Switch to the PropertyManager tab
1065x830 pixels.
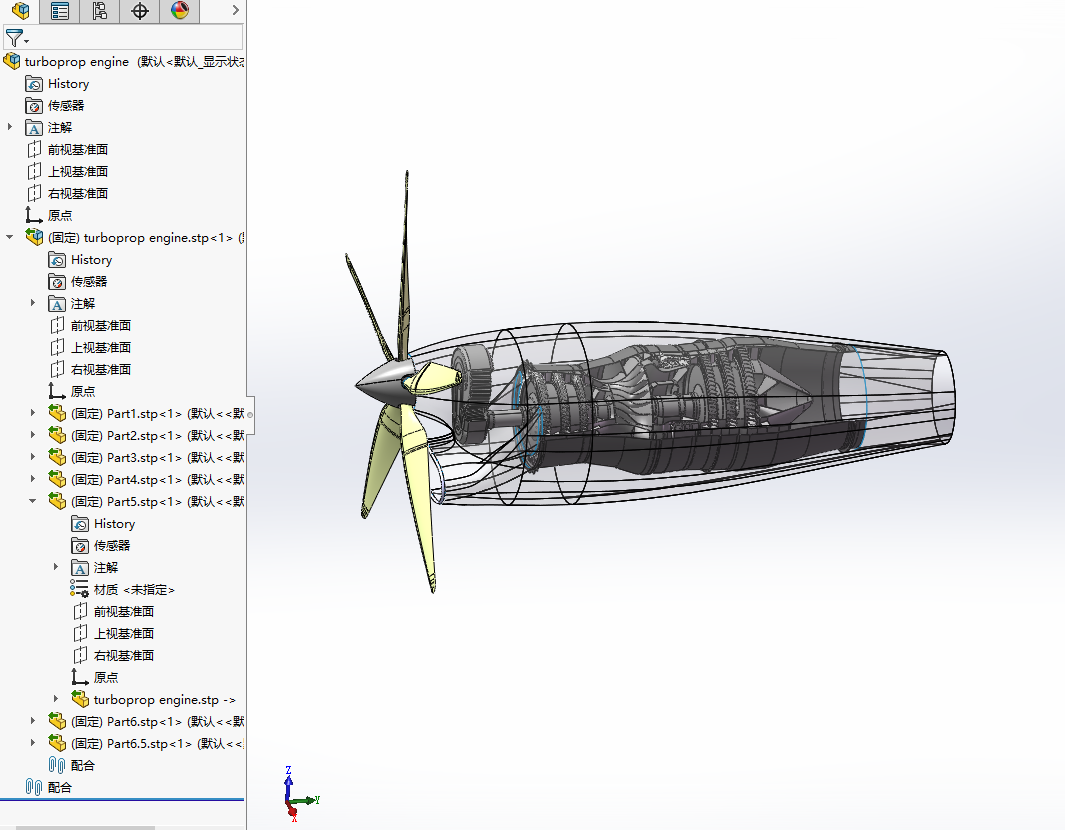(x=60, y=11)
